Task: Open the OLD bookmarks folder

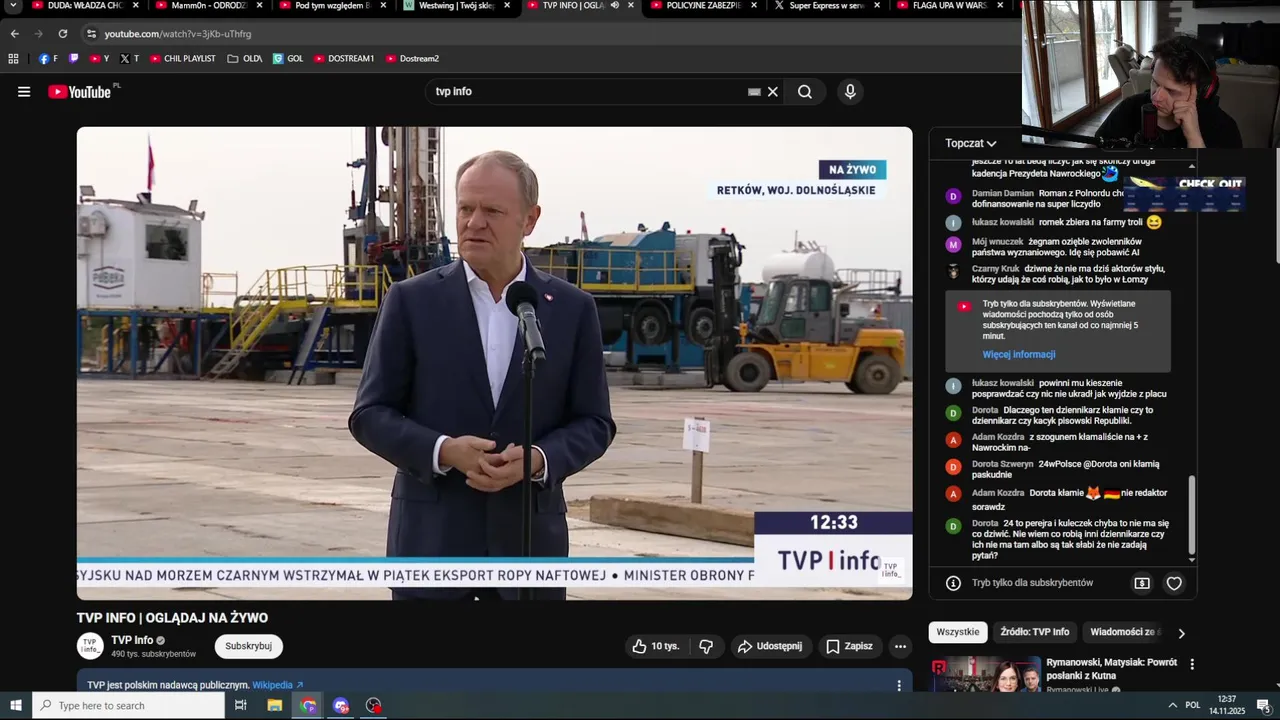Action: [x=245, y=59]
